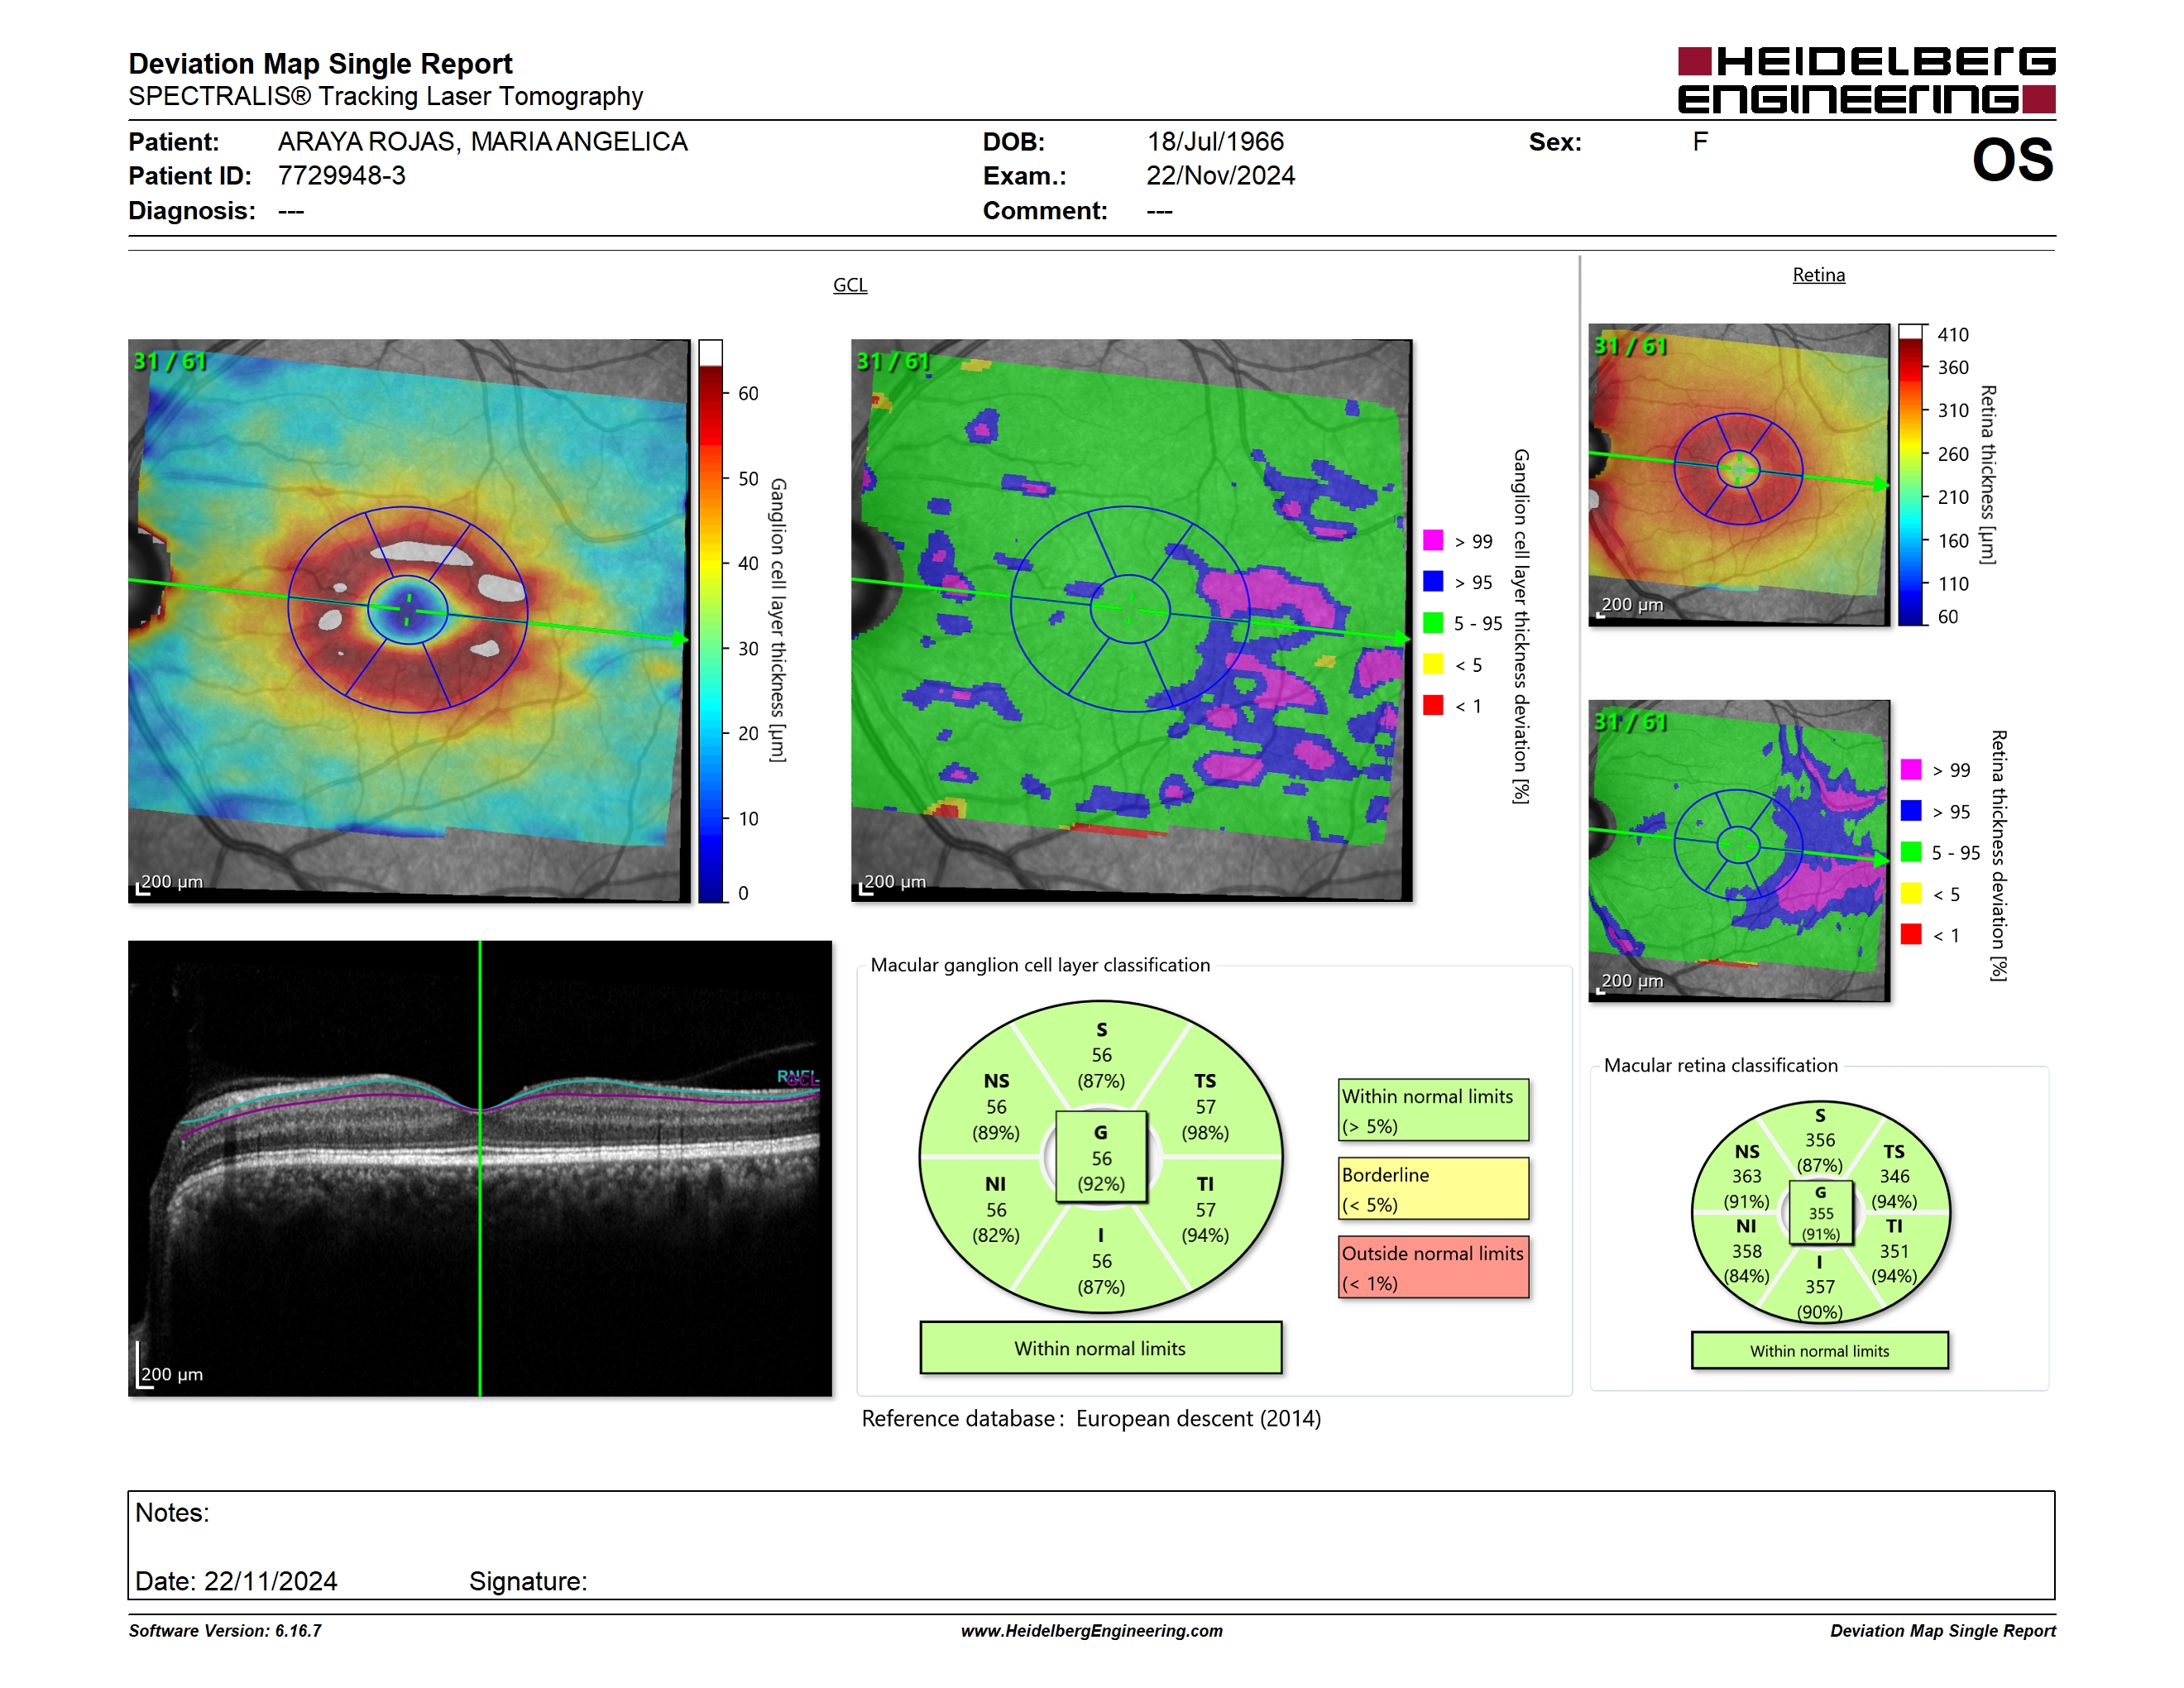Select yellow <5 swatch in GCL legend
Screen dimensions: 2184x1688
(x=1433, y=664)
